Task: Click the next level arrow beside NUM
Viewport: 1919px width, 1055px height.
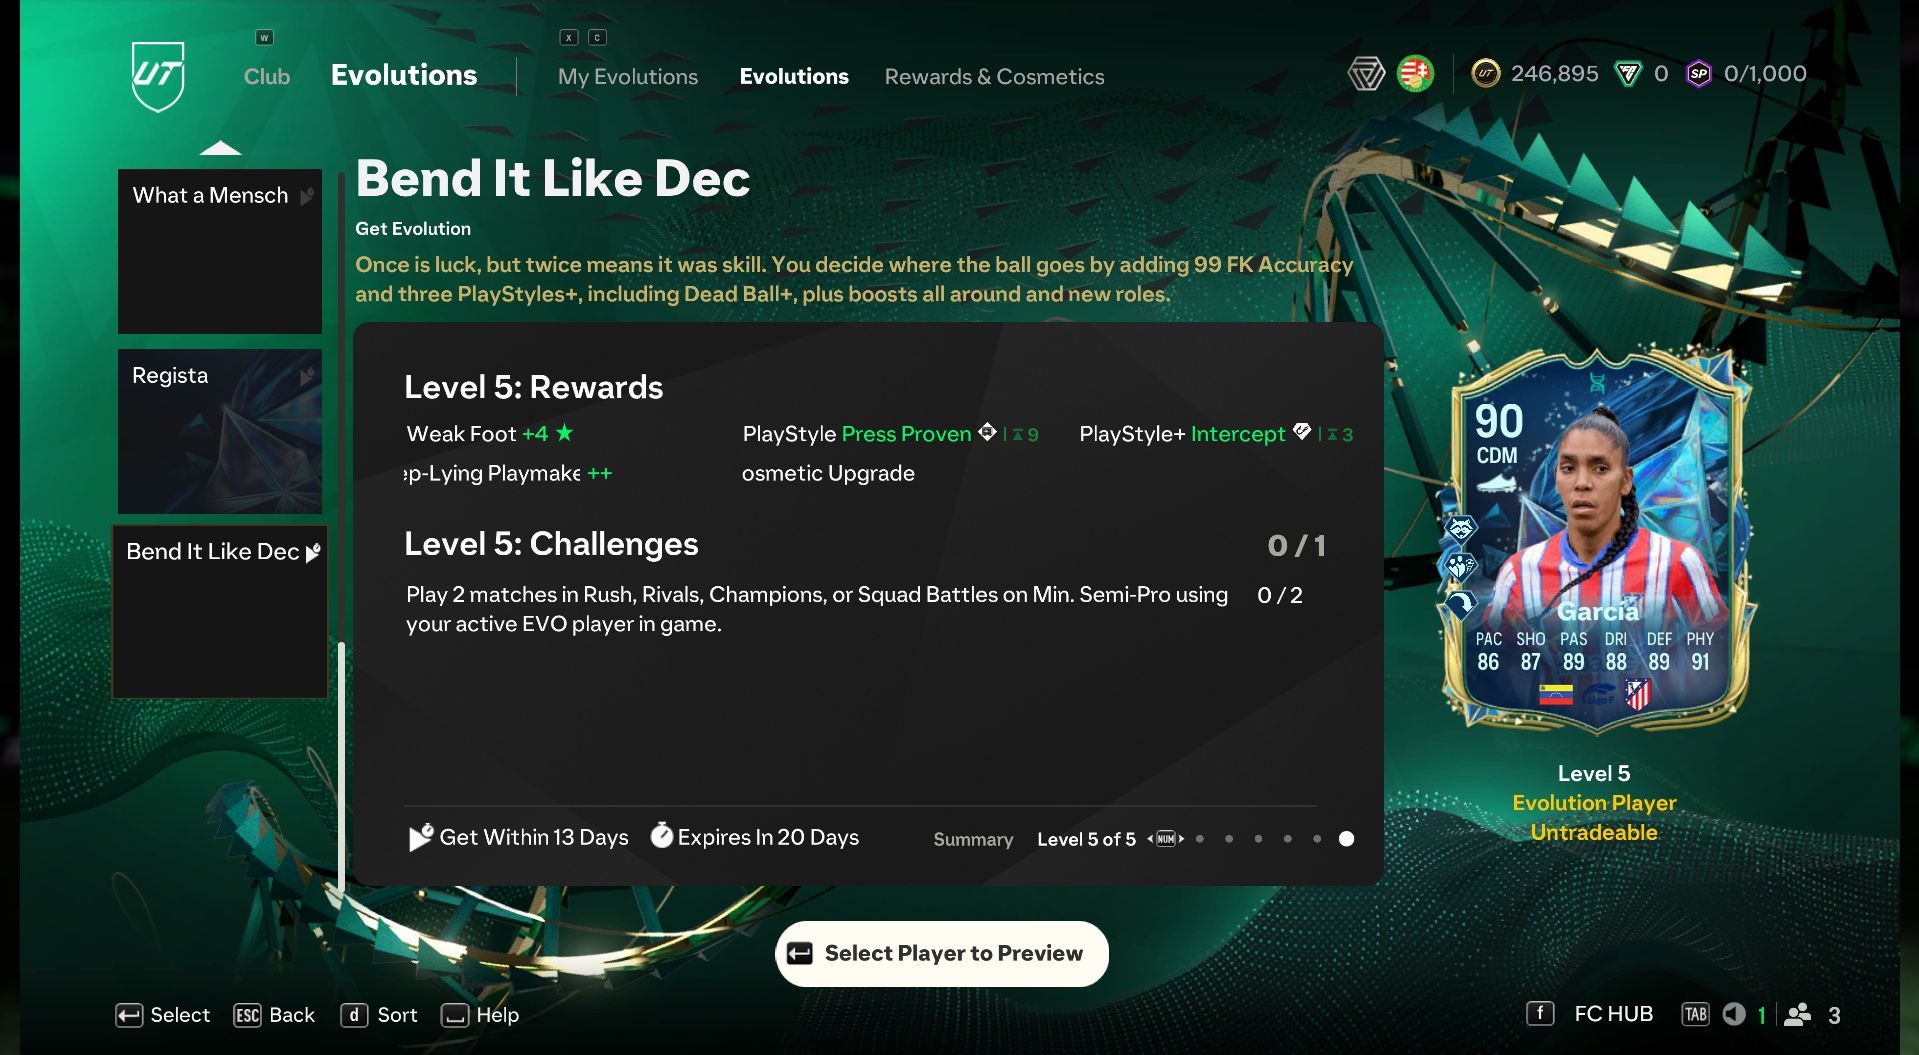Action: click(1182, 839)
